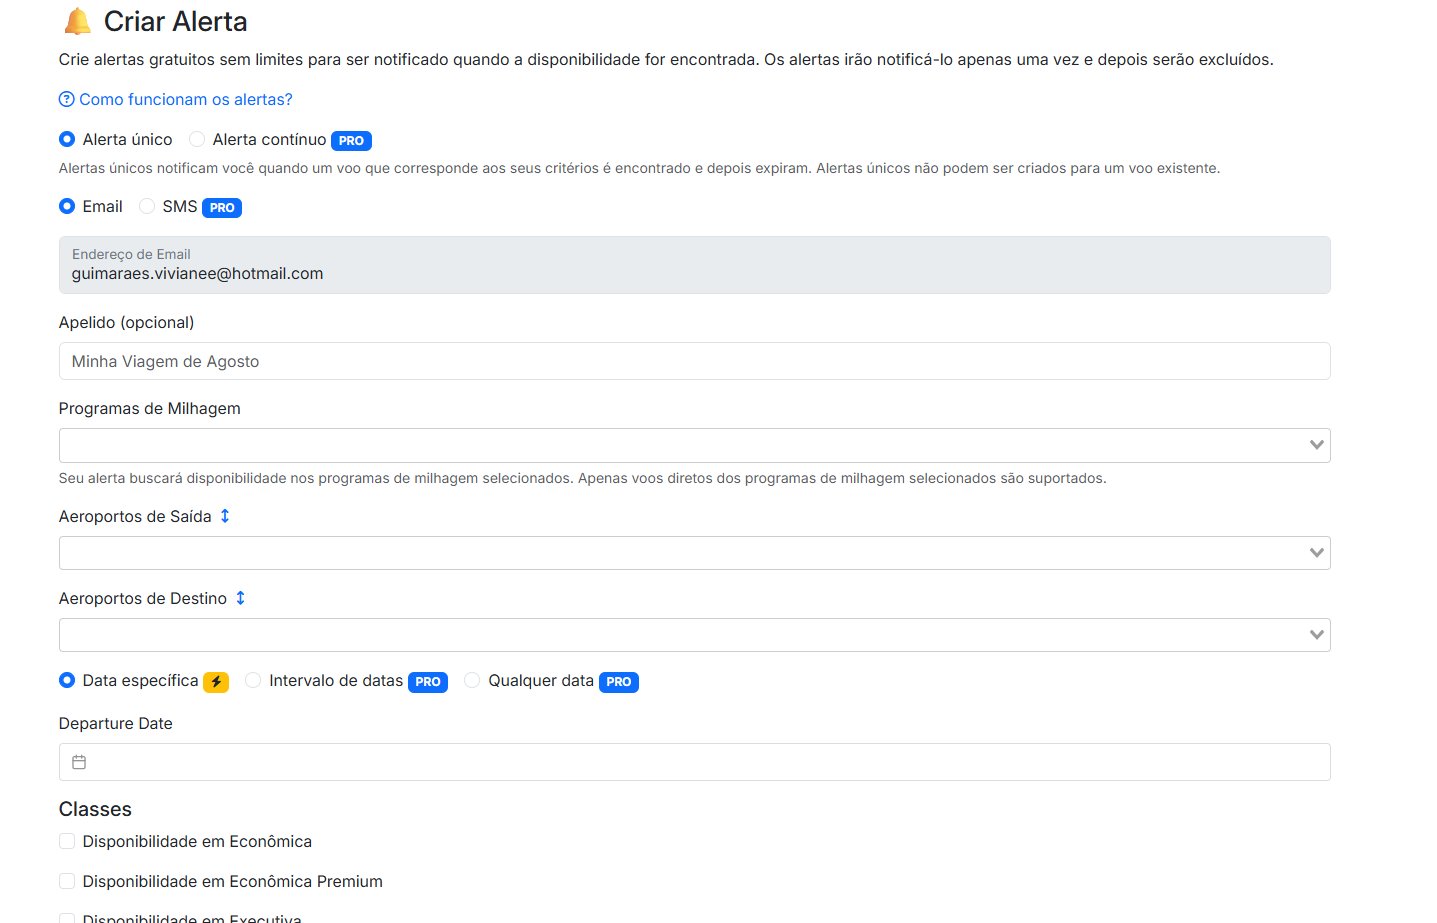Open the Programas de Milhagem dropdown

(694, 445)
